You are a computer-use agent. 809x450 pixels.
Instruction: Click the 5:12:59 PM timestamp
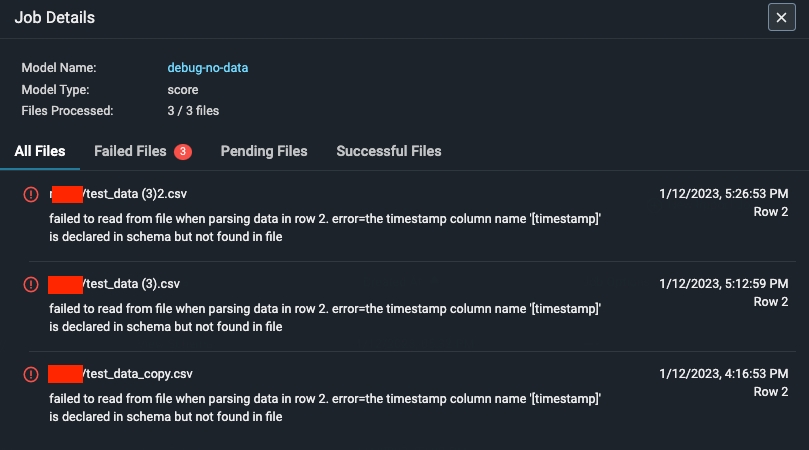point(724,283)
